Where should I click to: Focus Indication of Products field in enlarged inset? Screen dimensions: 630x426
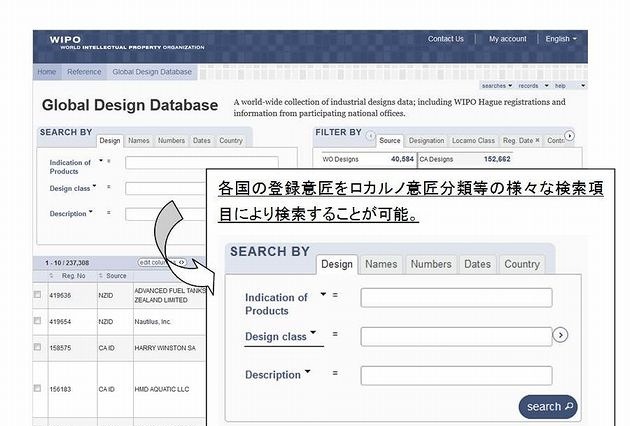click(x=456, y=298)
